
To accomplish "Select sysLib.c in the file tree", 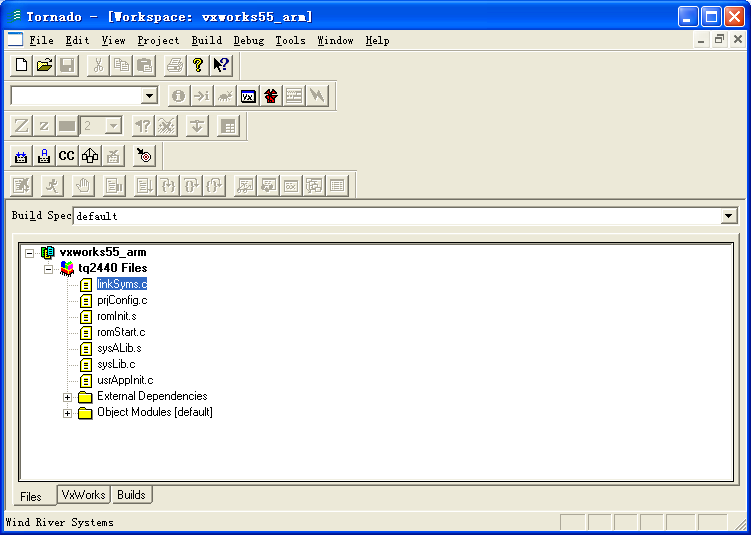I will click(116, 364).
